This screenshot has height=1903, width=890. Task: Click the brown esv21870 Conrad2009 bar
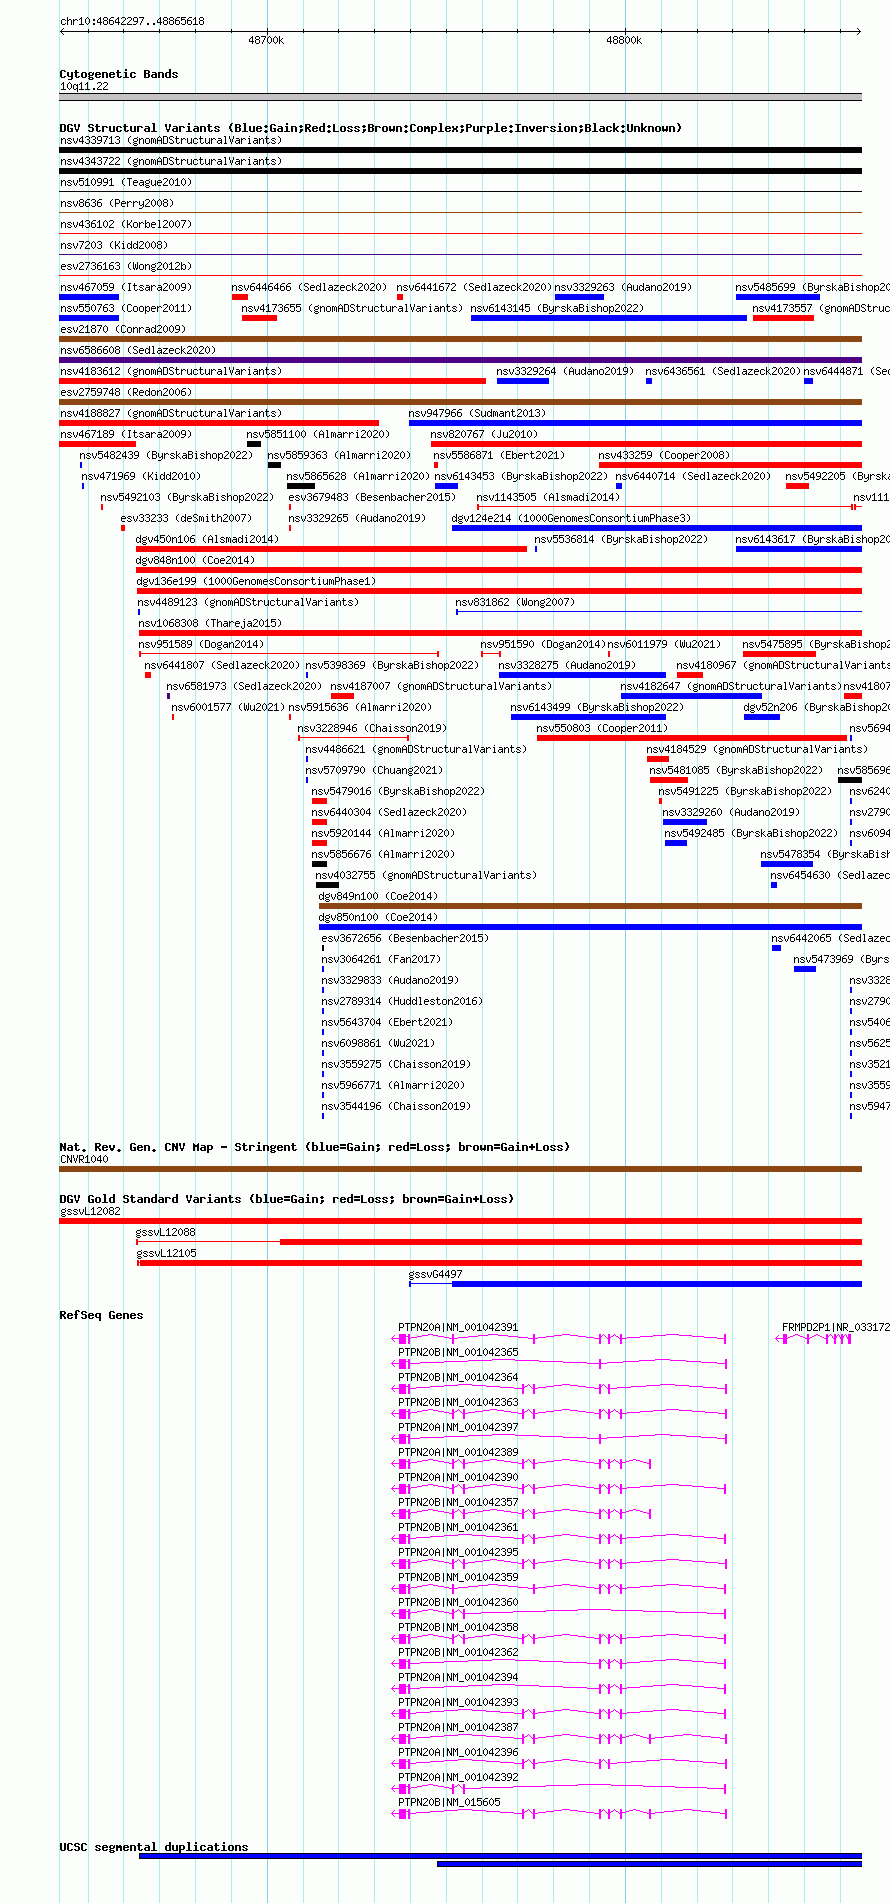(x=460, y=340)
